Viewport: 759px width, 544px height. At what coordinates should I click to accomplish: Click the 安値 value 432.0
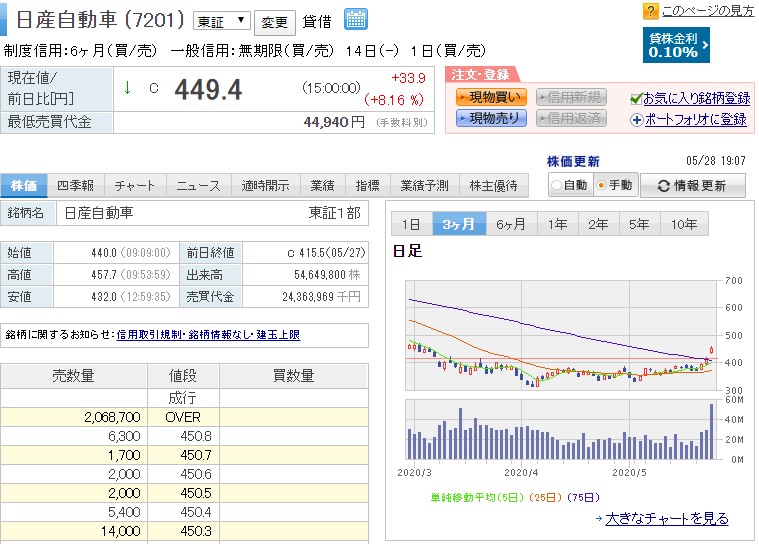(104, 297)
